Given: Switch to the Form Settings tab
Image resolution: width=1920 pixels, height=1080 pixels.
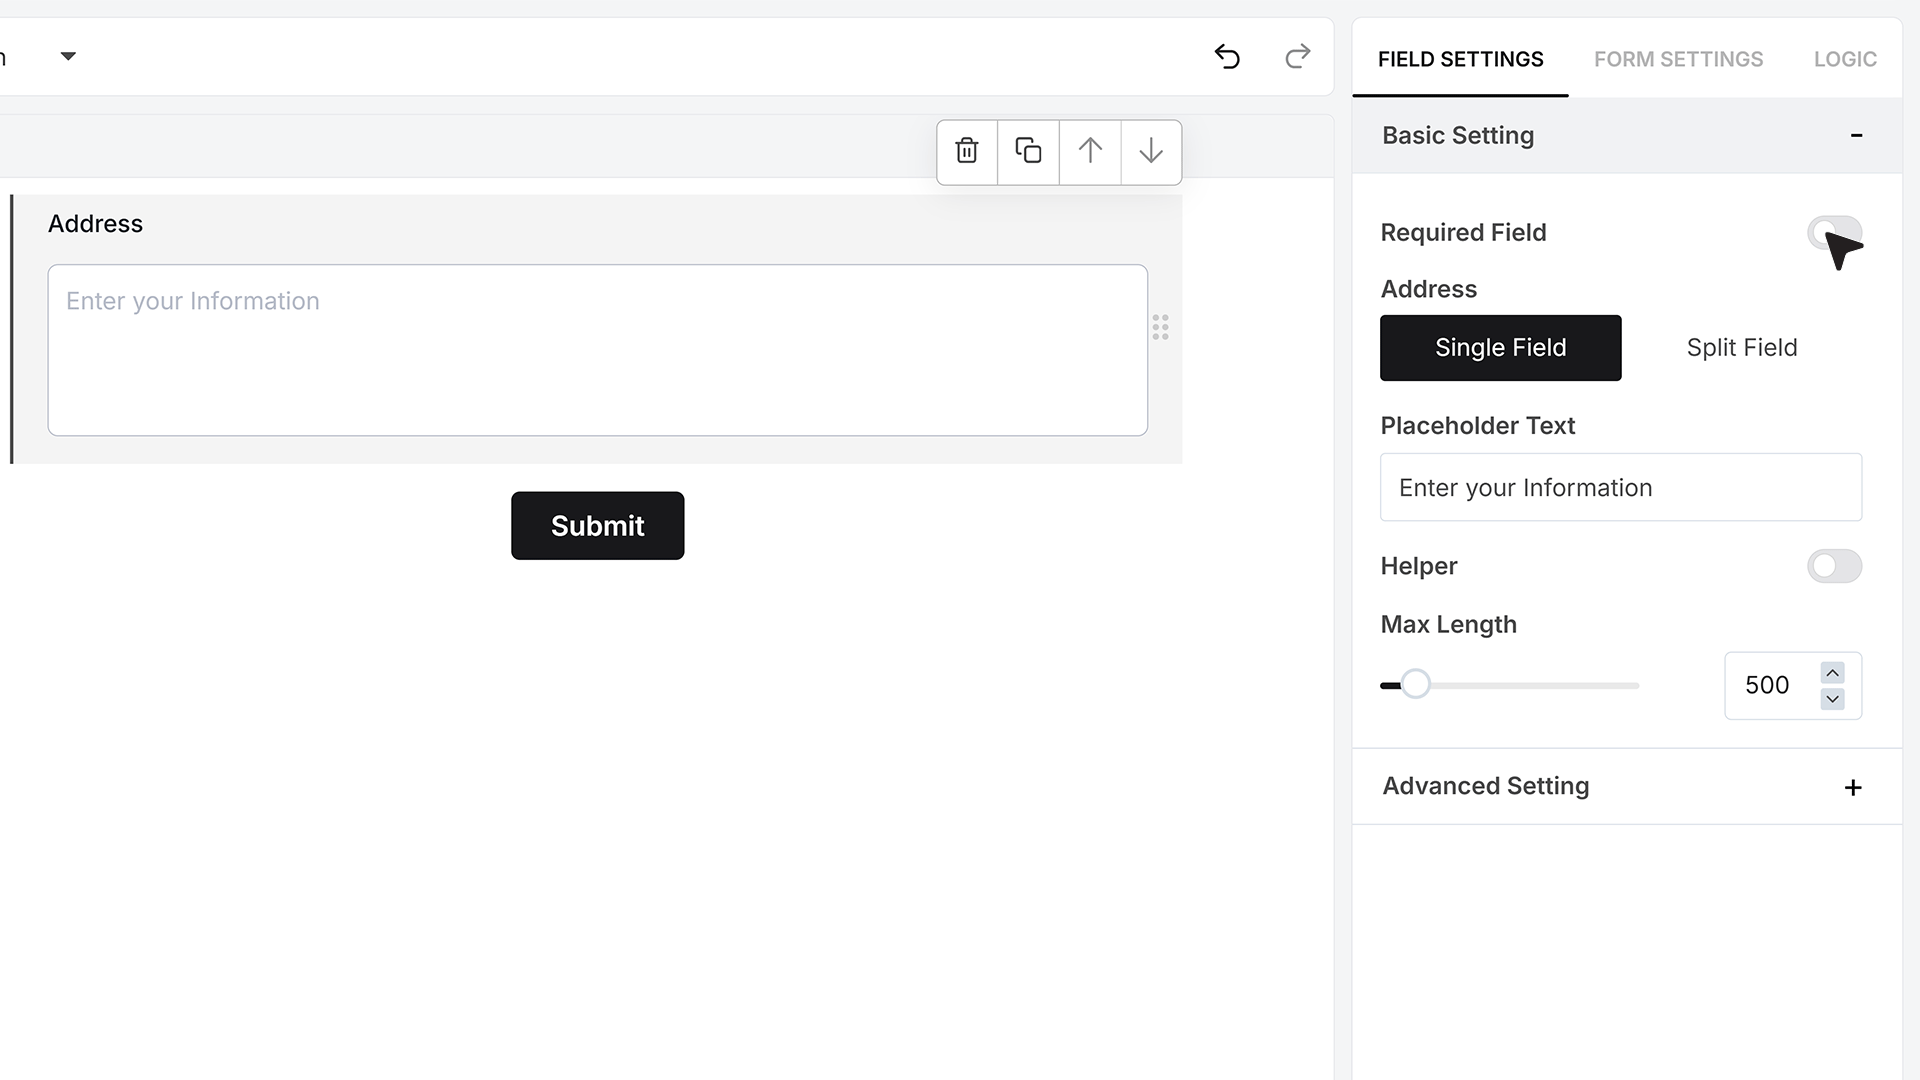Looking at the screenshot, I should (x=1678, y=59).
